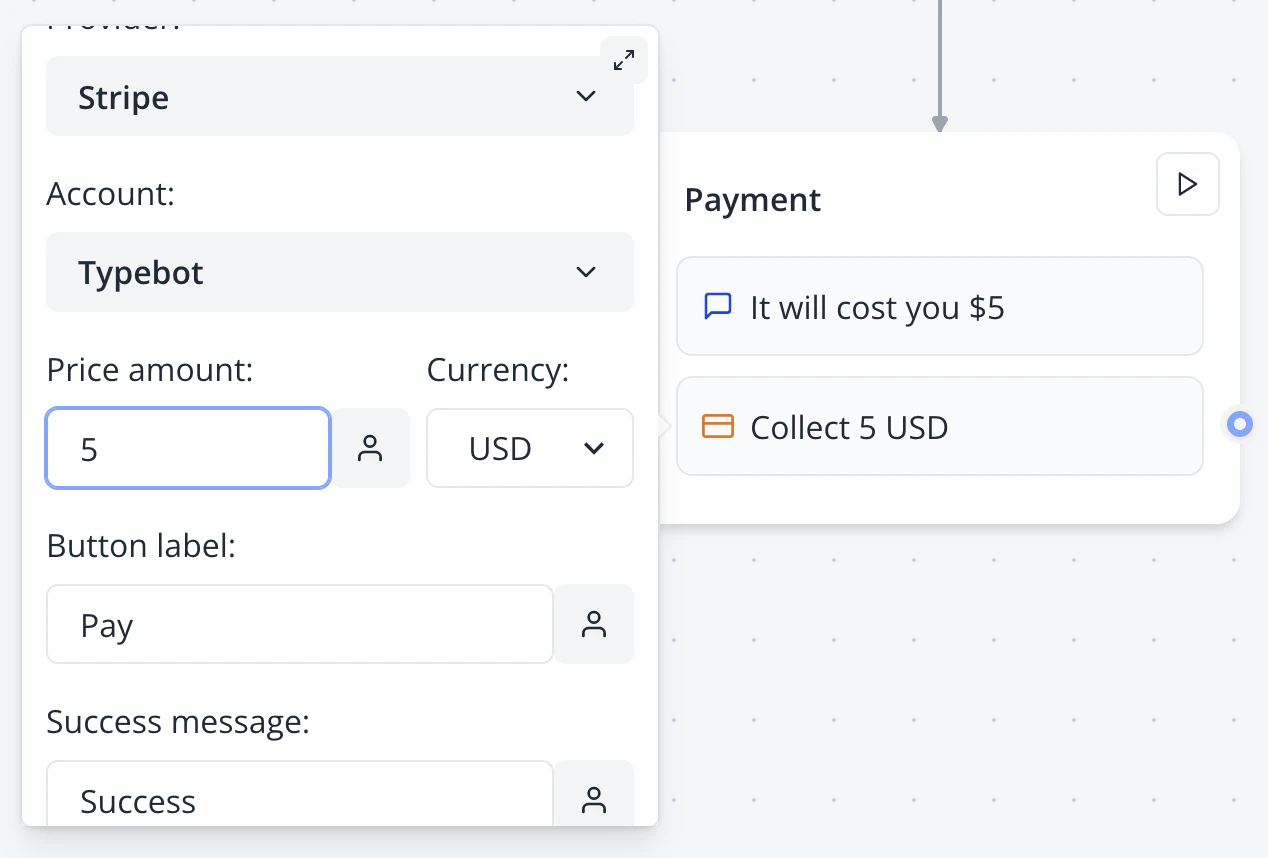
Task: Run a preview from the Payment group play icon
Action: 1187,184
